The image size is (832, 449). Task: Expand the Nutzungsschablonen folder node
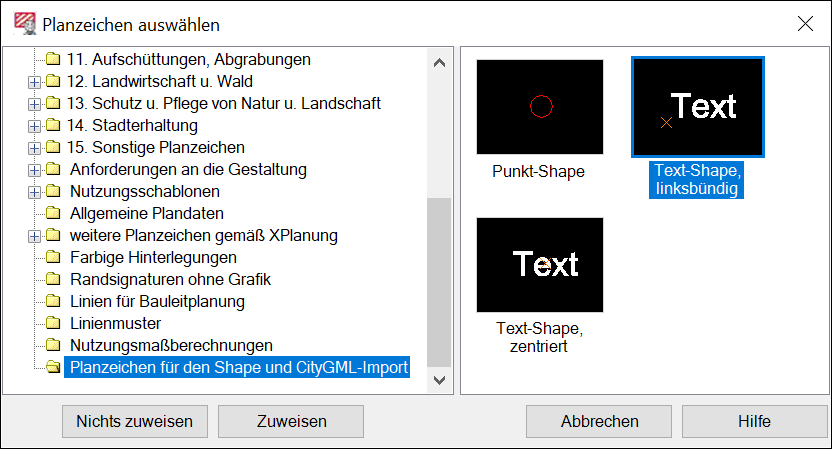pos(35,192)
